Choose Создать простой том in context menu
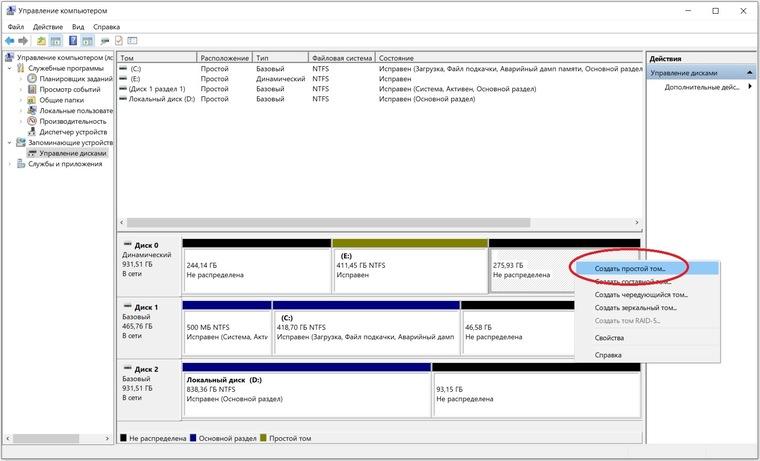The height and width of the screenshot is (461, 760). 647,268
